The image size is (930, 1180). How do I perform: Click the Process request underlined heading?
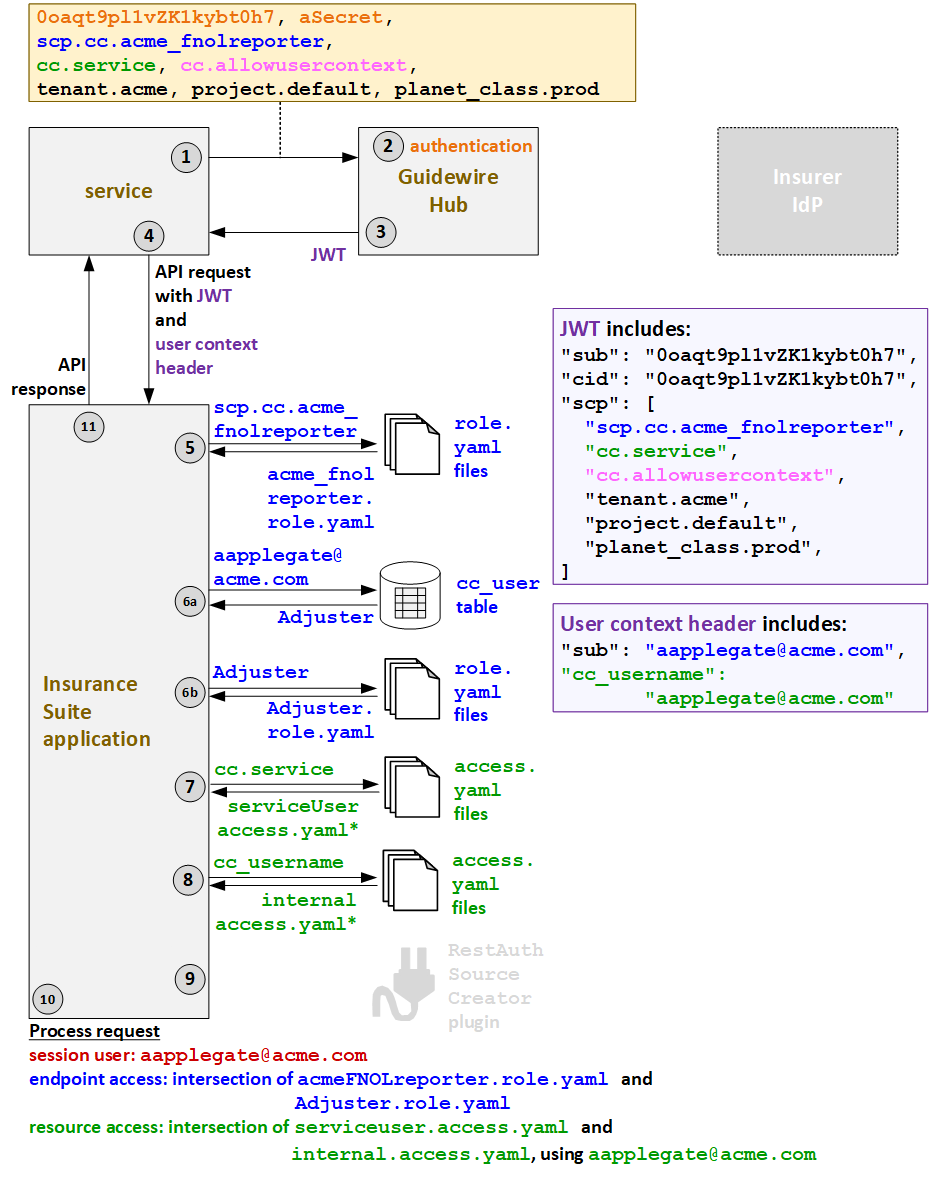coord(94,1031)
